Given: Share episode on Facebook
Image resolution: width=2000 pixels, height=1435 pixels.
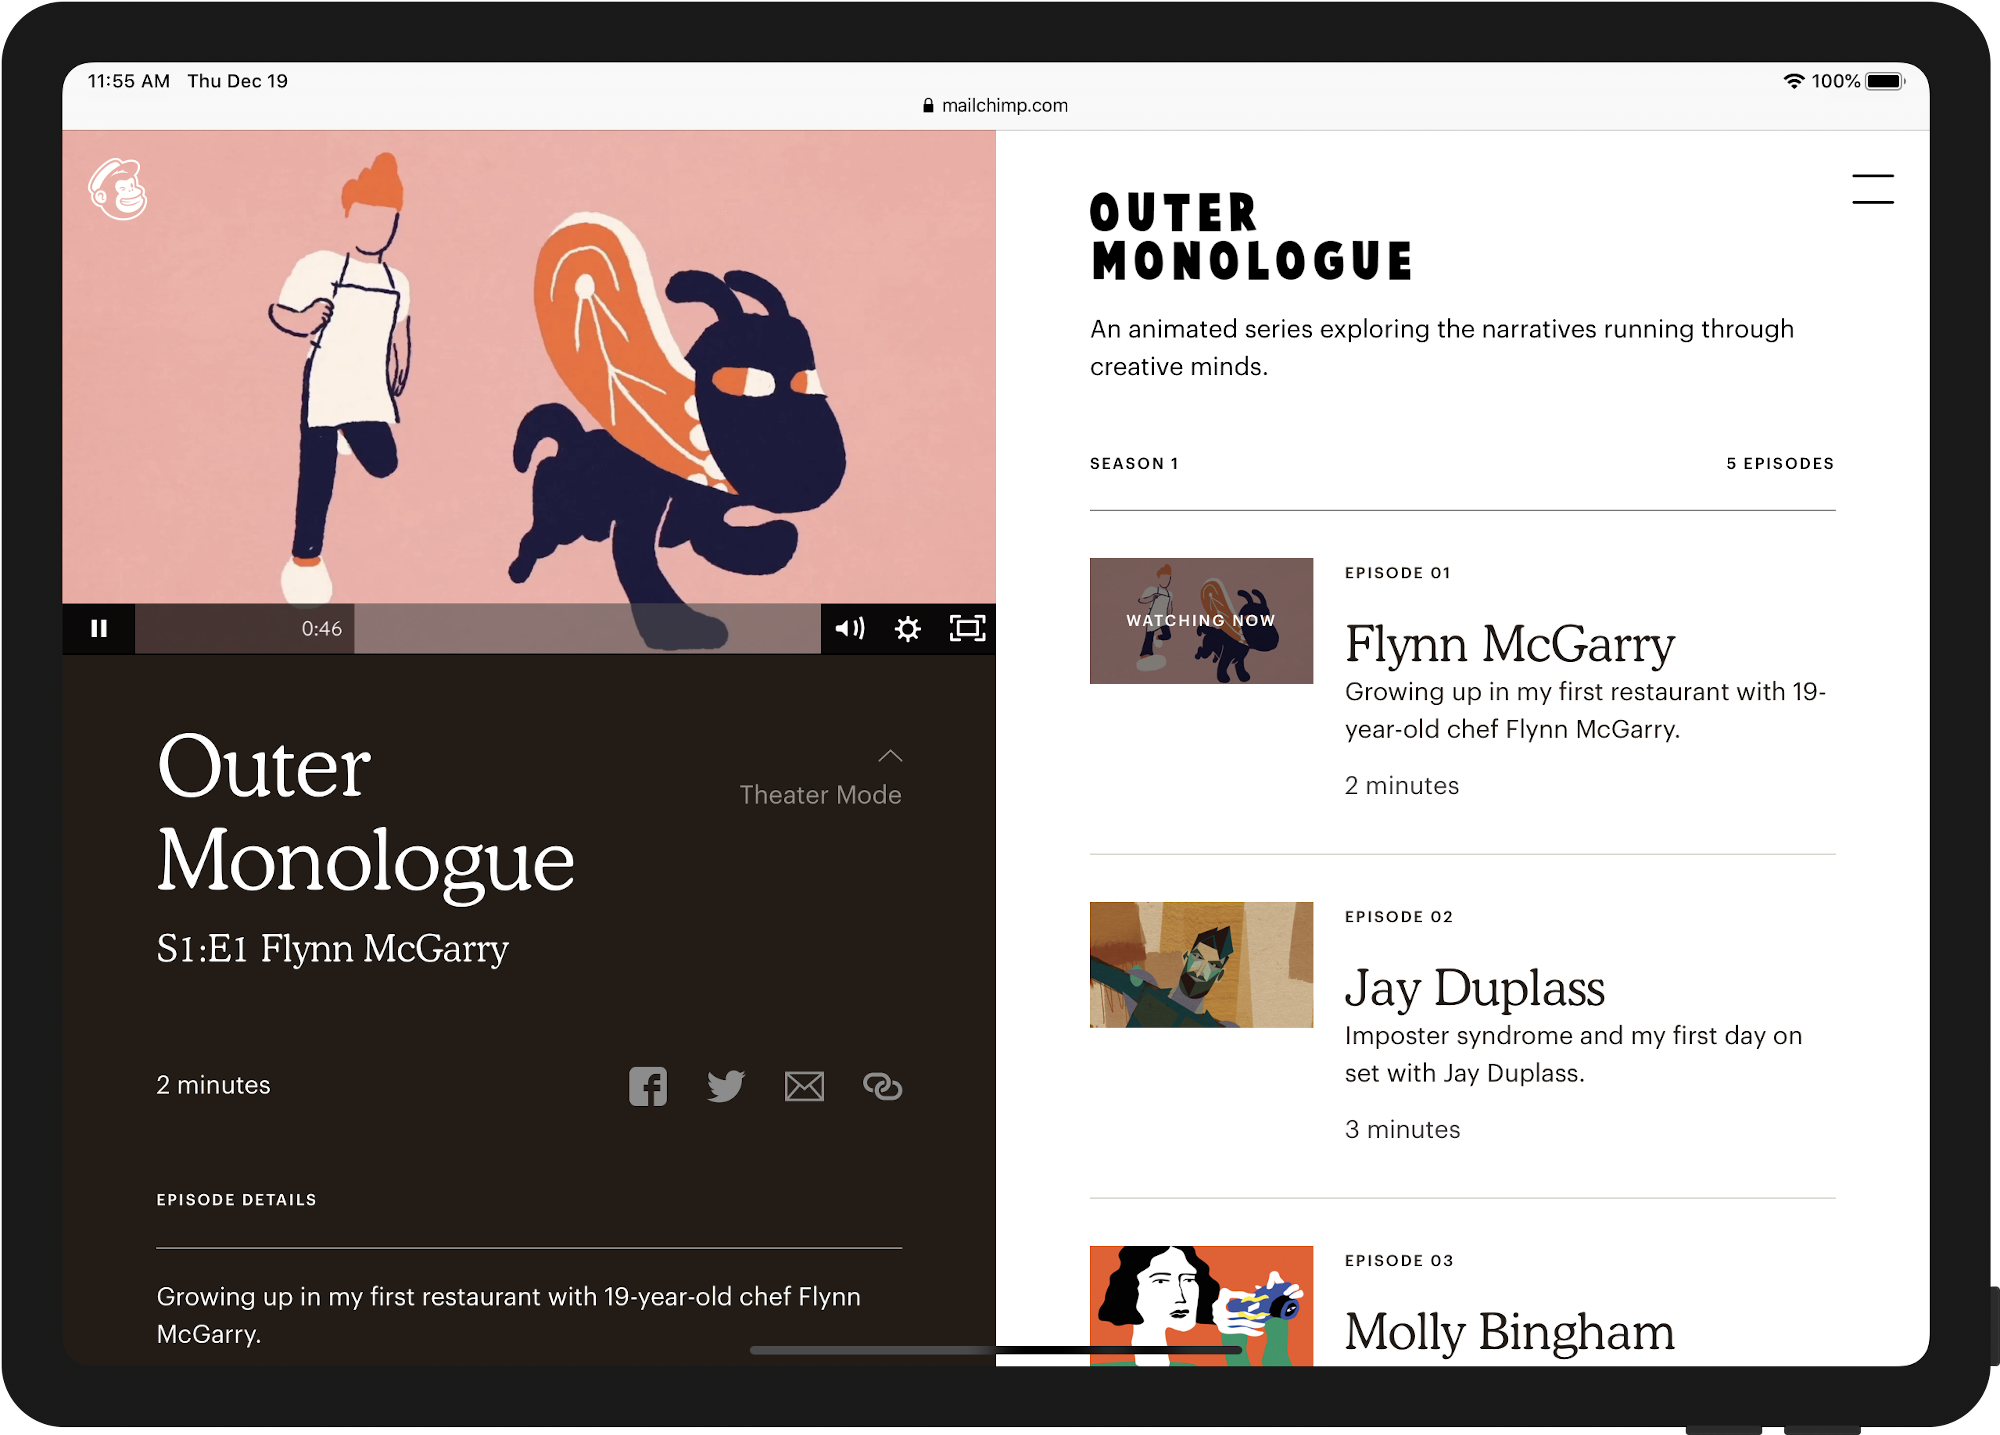Looking at the screenshot, I should 648,1086.
